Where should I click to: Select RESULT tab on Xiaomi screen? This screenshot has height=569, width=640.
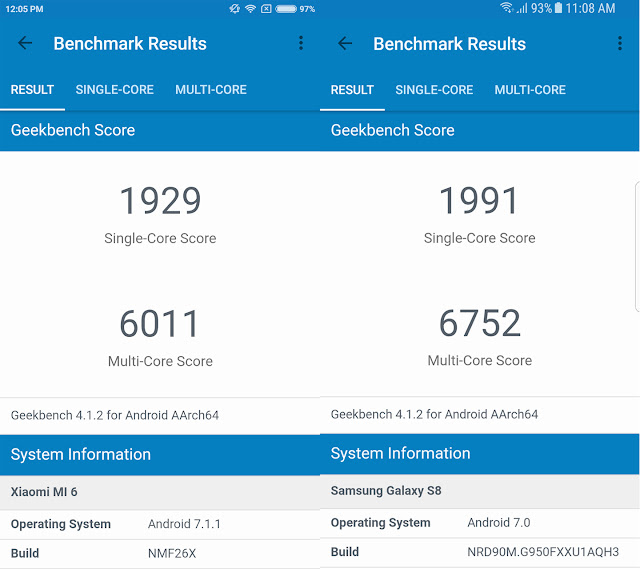pyautogui.click(x=32, y=90)
